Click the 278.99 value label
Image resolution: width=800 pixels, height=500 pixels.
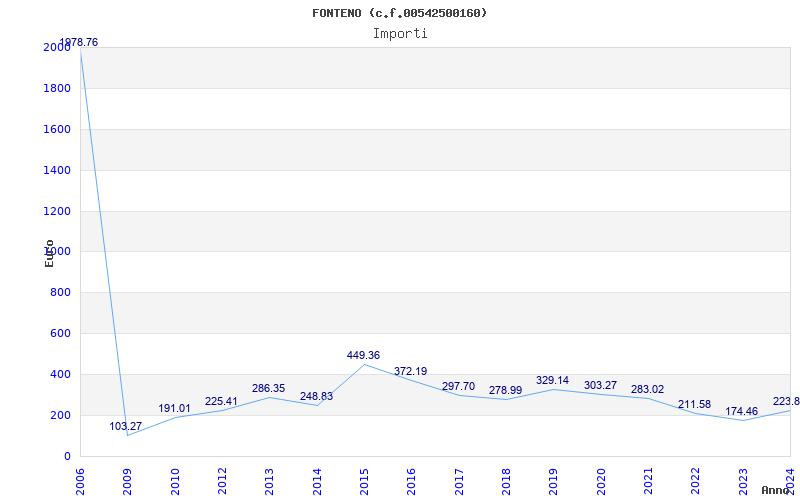coord(506,390)
